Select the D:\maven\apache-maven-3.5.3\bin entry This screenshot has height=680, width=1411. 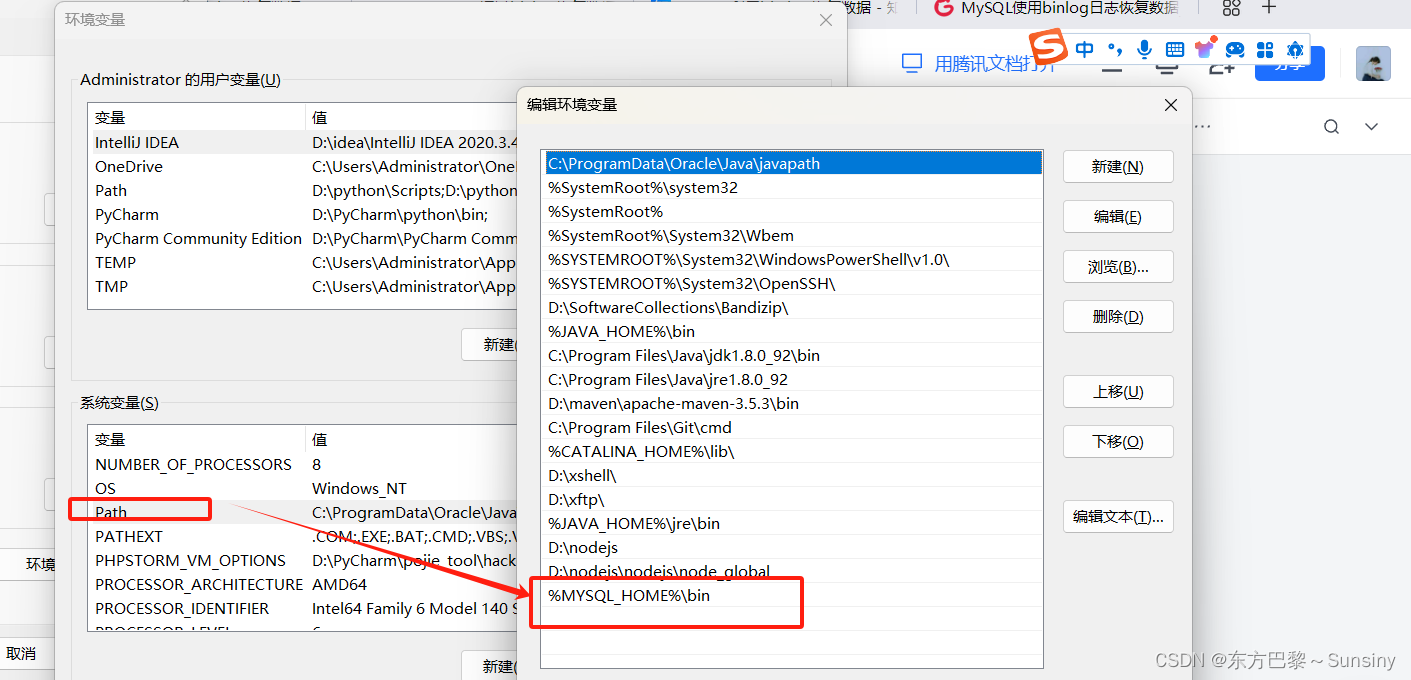pos(794,404)
